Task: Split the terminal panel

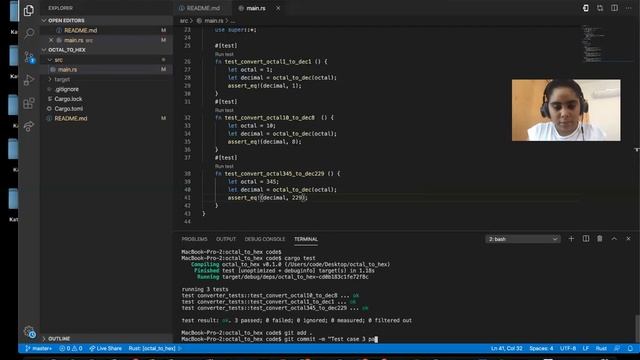Action: pos(585,239)
